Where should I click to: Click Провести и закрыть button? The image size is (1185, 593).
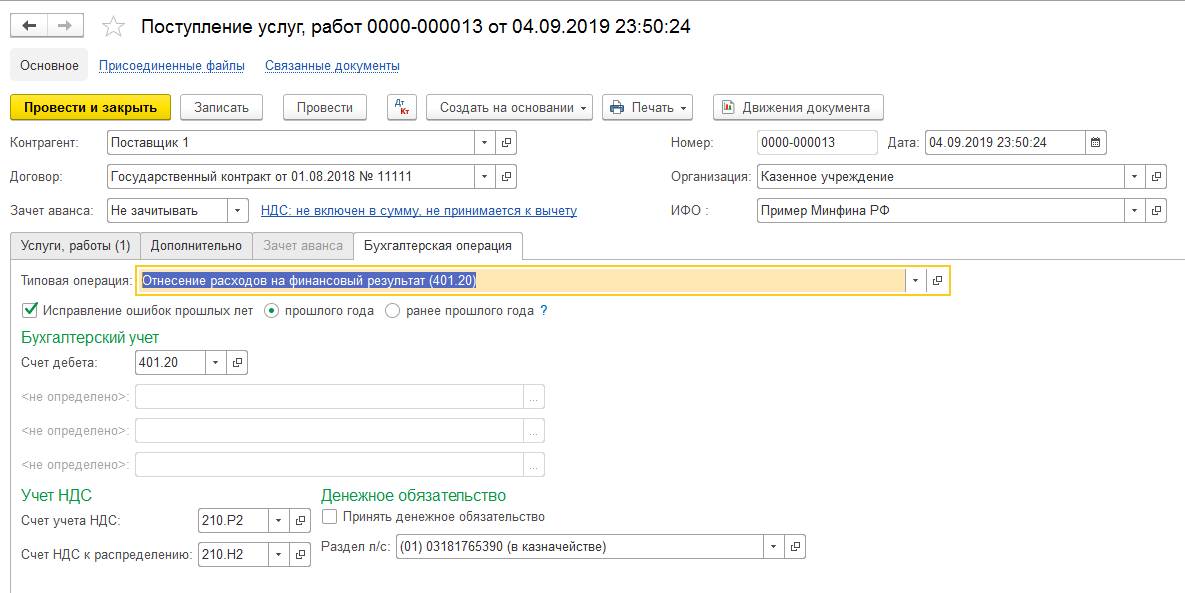(x=91, y=107)
